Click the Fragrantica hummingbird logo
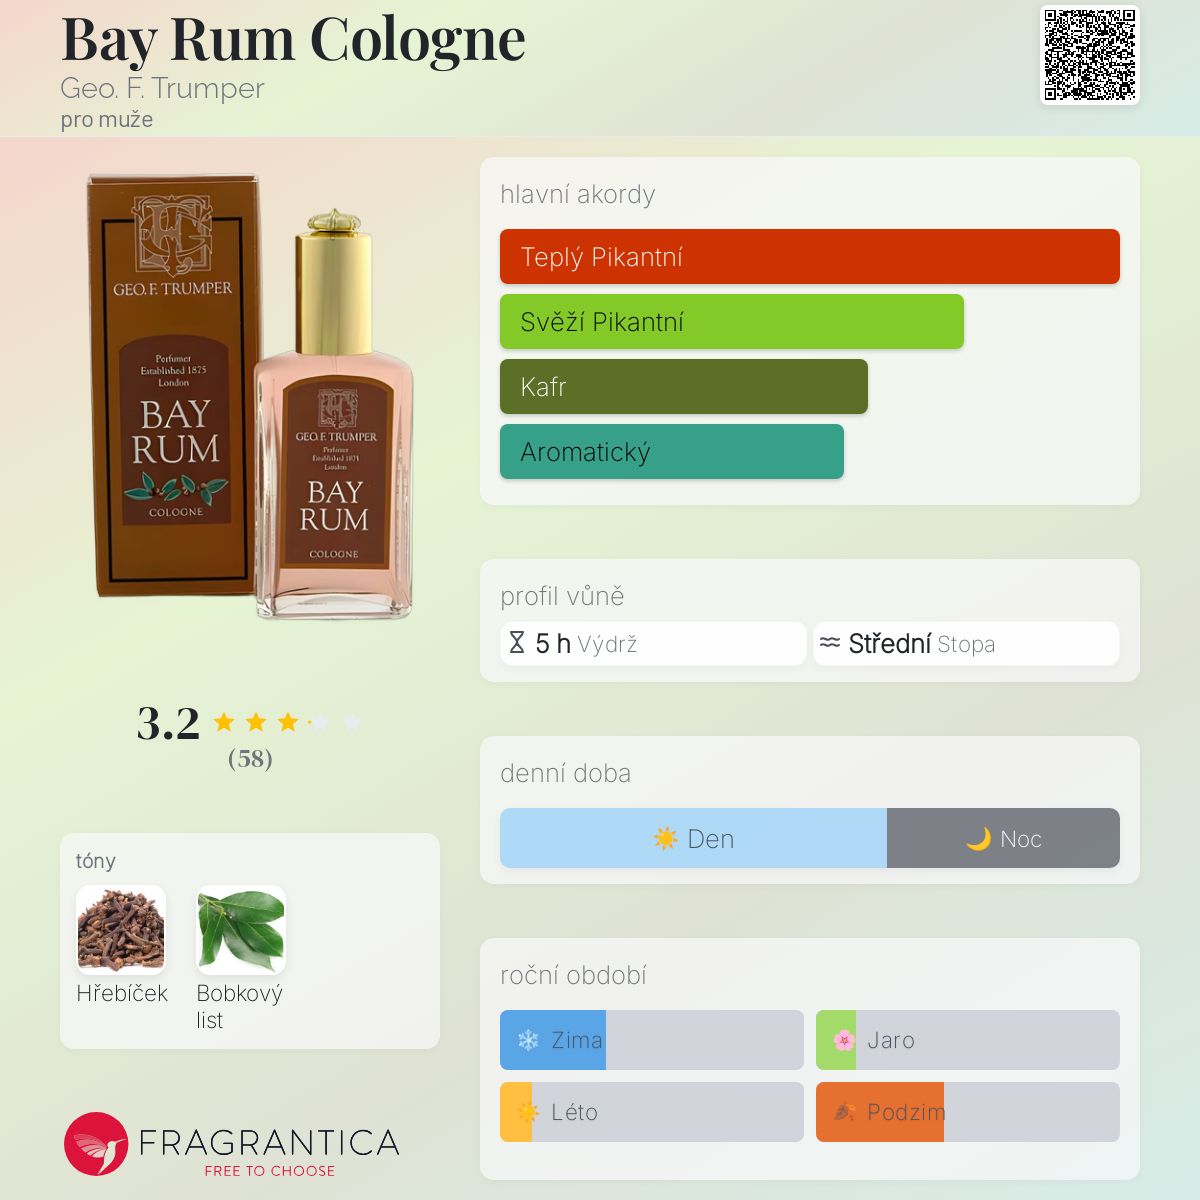Viewport: 1200px width, 1200px height. 96,1144
